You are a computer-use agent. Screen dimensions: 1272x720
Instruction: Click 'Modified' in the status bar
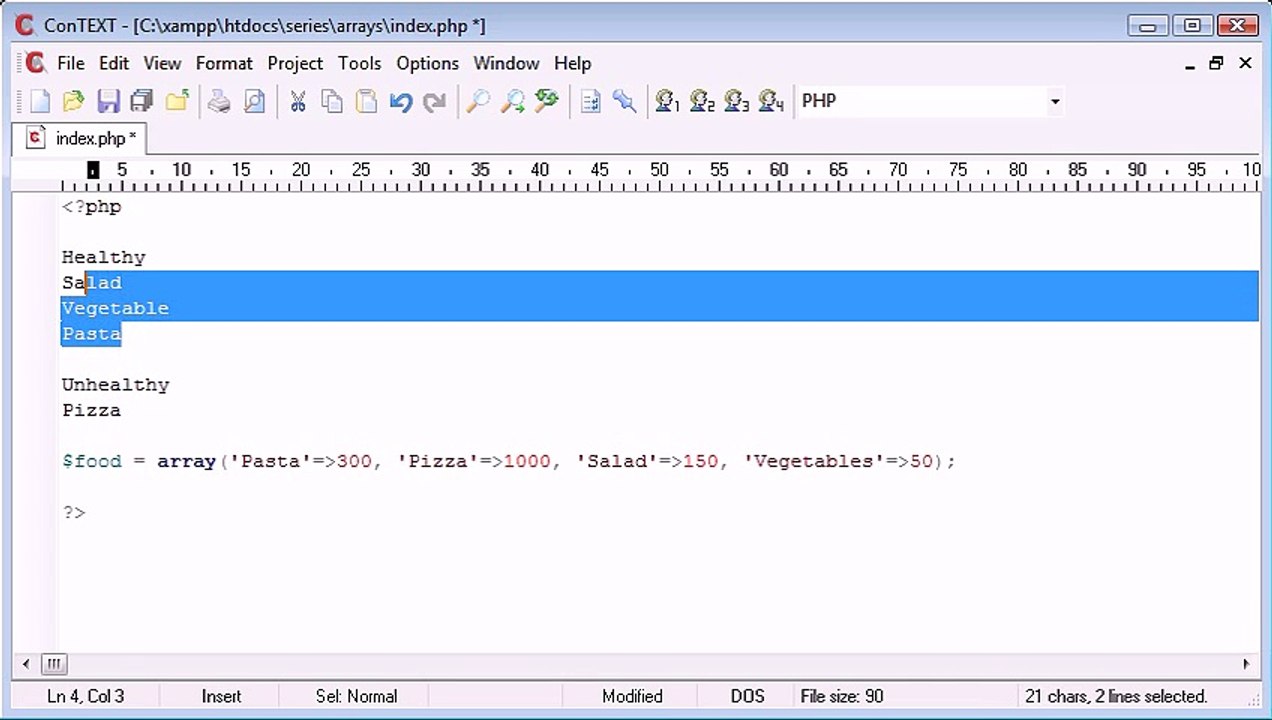(x=632, y=696)
